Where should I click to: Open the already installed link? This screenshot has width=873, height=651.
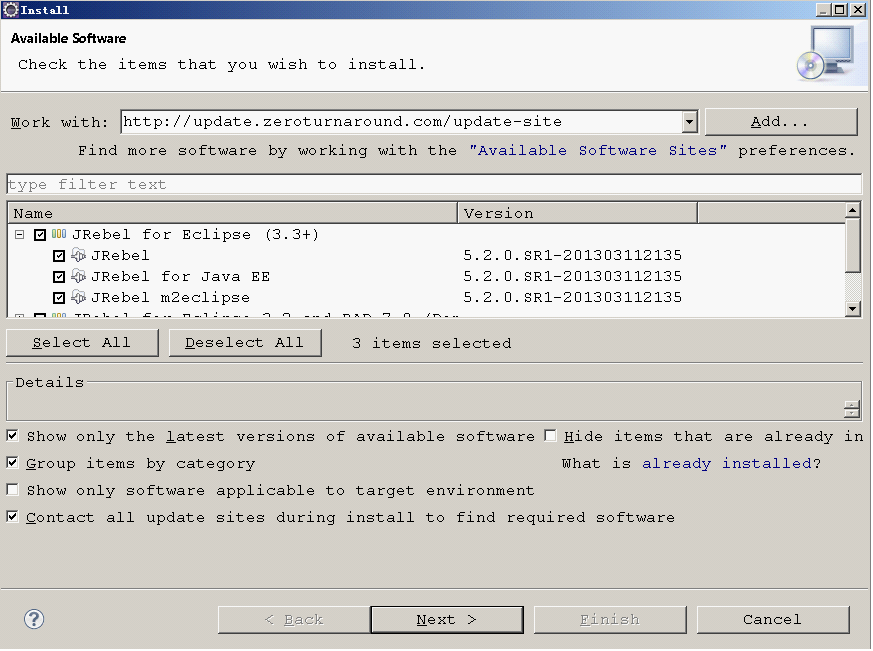(x=727, y=464)
